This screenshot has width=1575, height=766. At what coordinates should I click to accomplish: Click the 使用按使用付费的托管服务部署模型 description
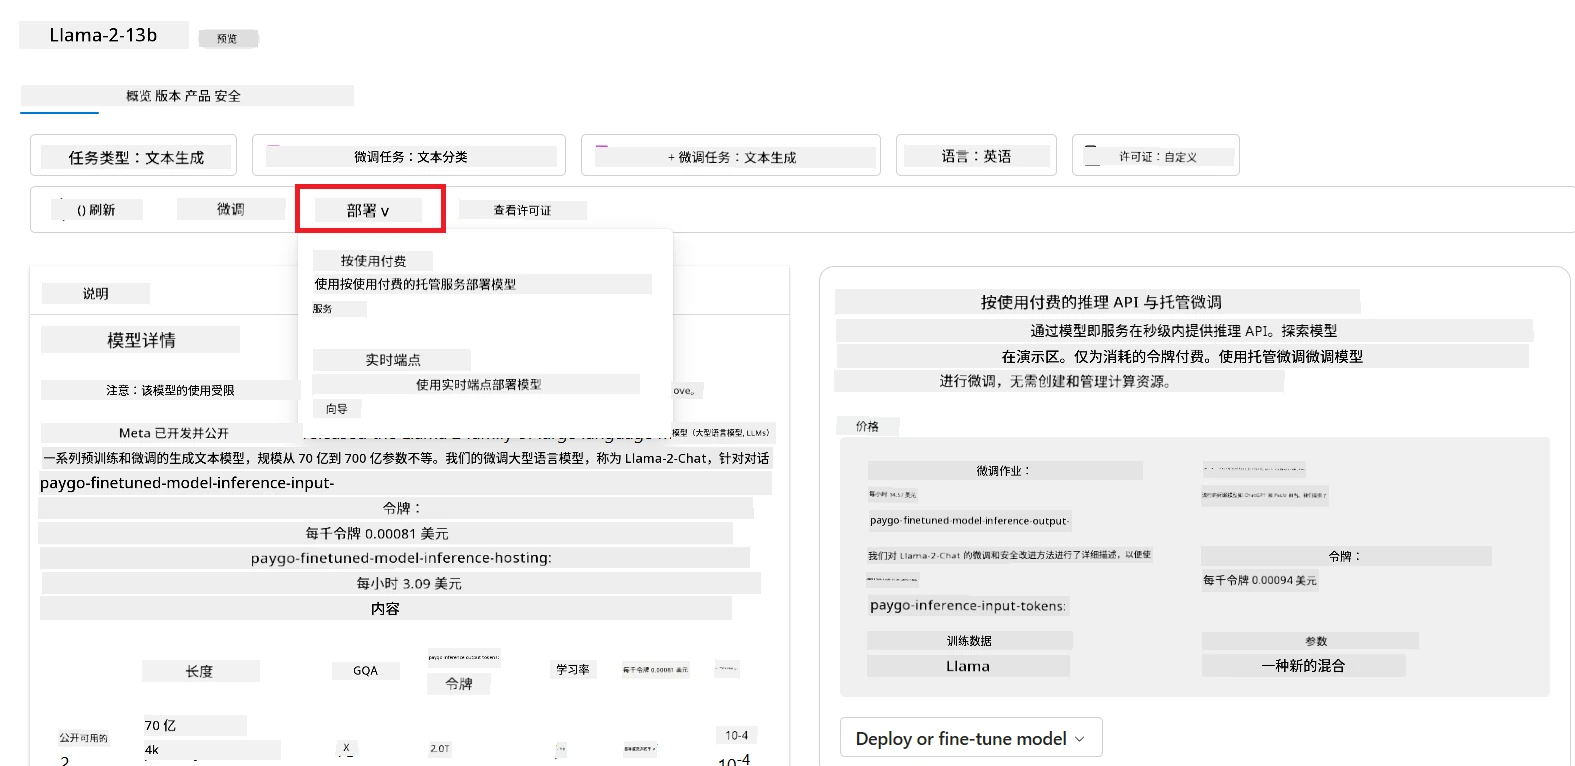click(x=415, y=284)
